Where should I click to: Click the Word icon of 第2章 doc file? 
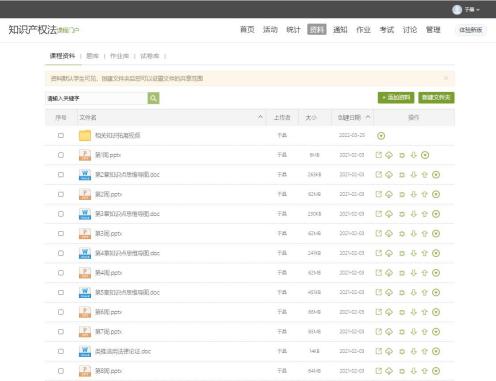tap(85, 174)
